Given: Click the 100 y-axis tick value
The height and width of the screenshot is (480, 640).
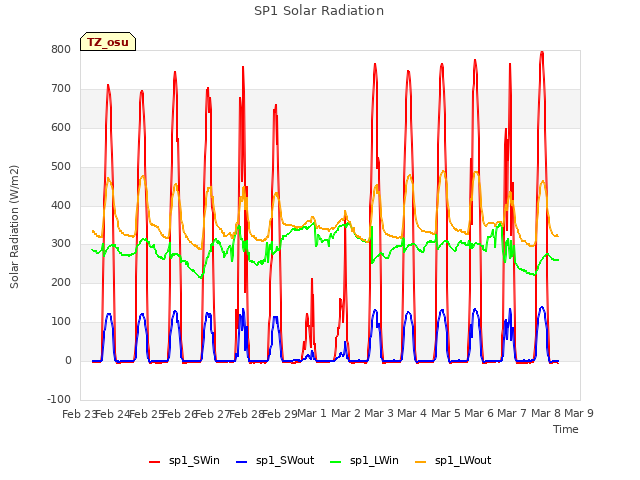Looking at the screenshot, I should 61,322.
